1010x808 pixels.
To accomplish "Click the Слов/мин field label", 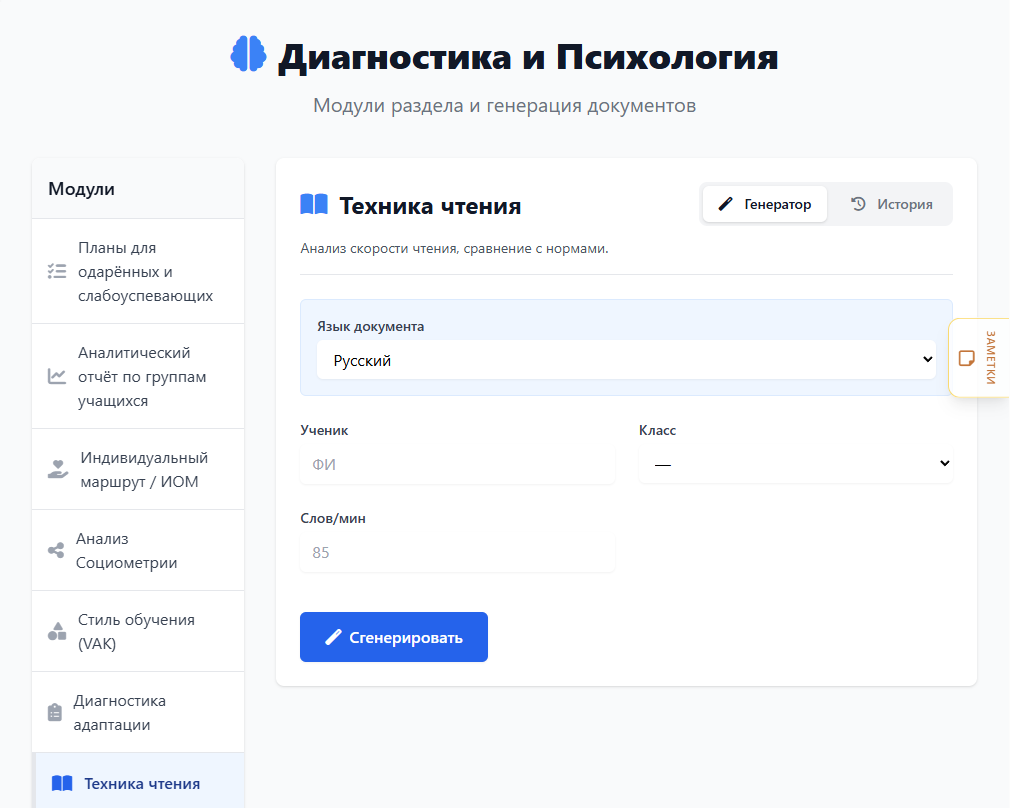I will click(x=332, y=518).
